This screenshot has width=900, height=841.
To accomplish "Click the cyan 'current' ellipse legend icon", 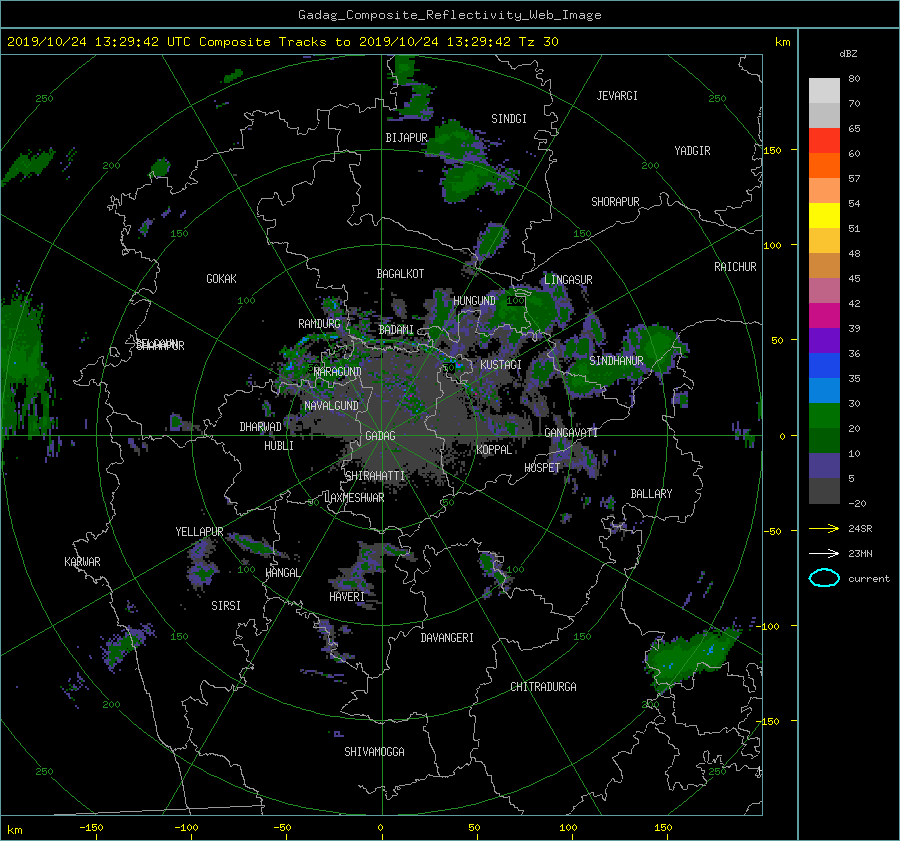I will point(824,578).
